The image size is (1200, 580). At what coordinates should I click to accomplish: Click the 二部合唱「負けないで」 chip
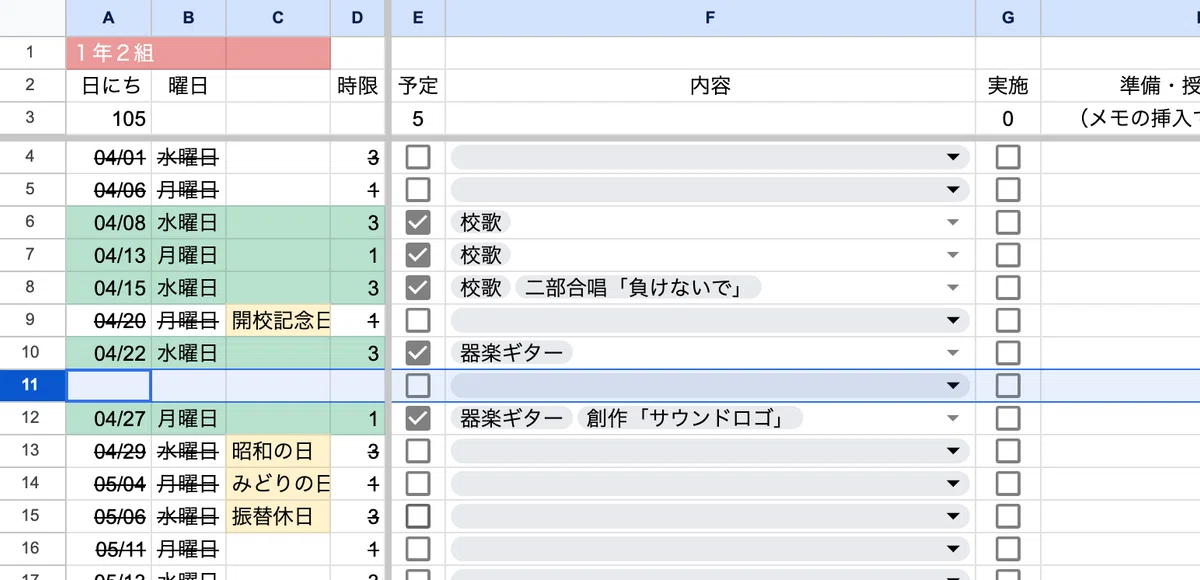(x=638, y=287)
